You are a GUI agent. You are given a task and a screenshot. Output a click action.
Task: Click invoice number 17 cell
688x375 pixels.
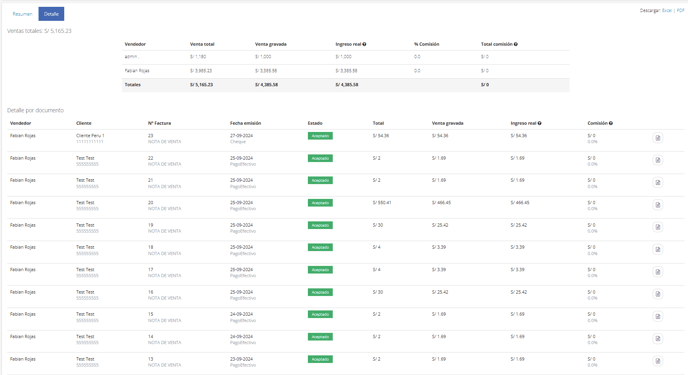[150, 270]
